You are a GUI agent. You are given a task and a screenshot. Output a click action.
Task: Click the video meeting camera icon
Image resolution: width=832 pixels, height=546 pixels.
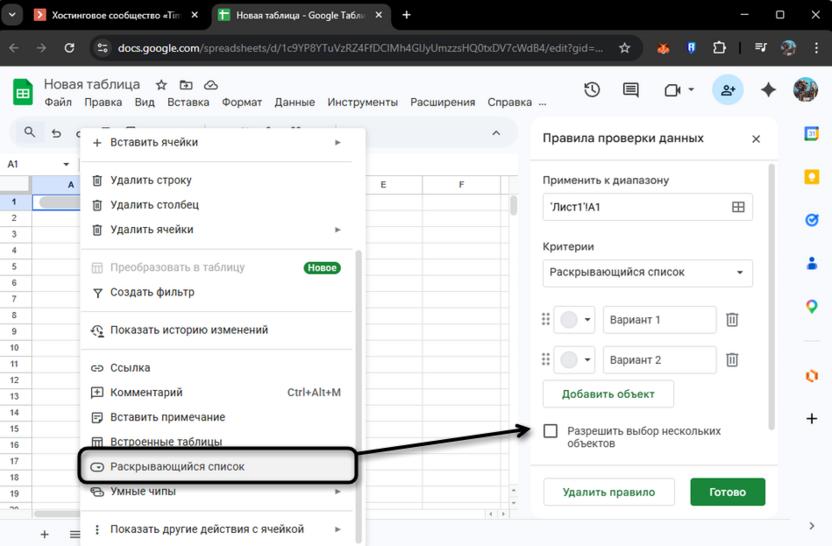672,90
